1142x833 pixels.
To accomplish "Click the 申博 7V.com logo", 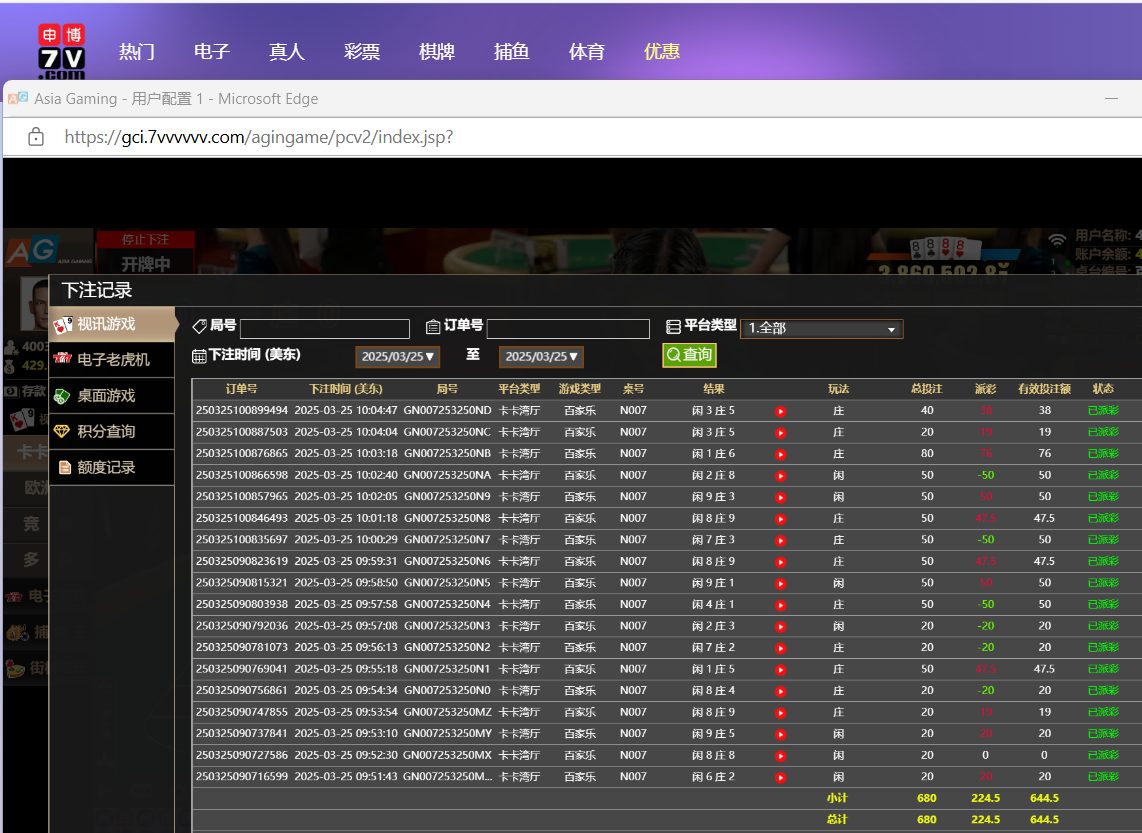I will click(61, 52).
